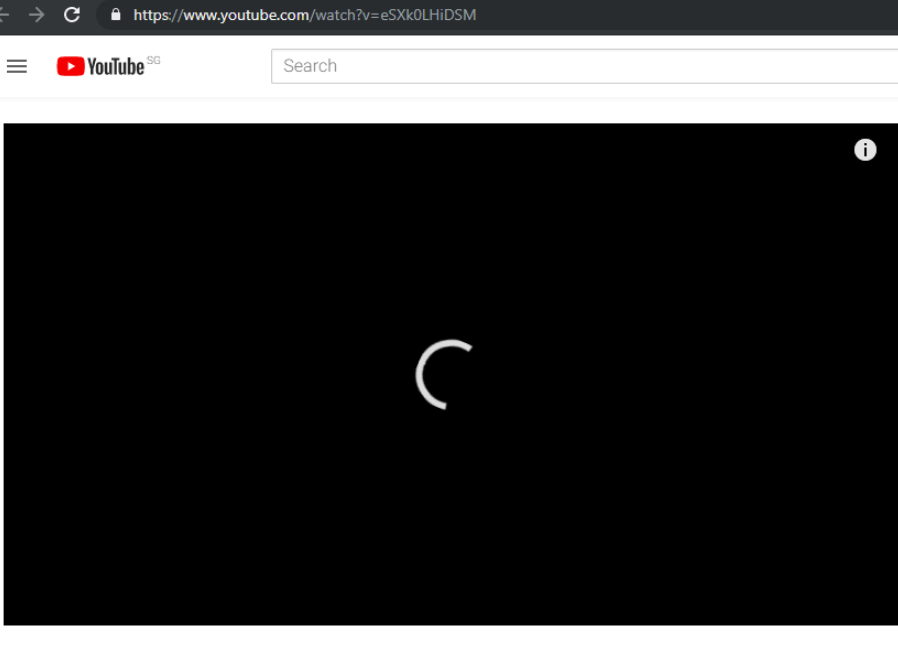Click empty header space right of SG label
The height and width of the screenshot is (647, 898).
pos(215,67)
